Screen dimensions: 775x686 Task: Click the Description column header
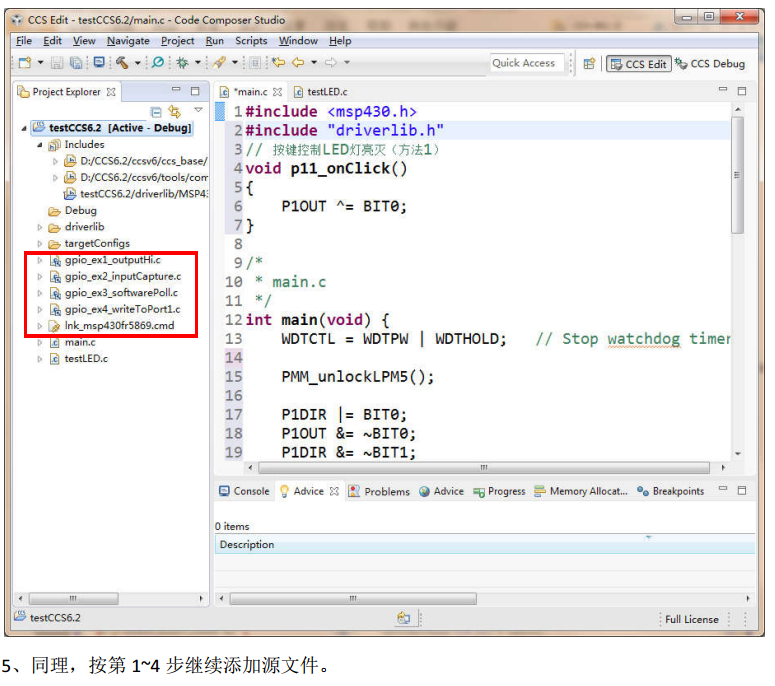coord(484,545)
